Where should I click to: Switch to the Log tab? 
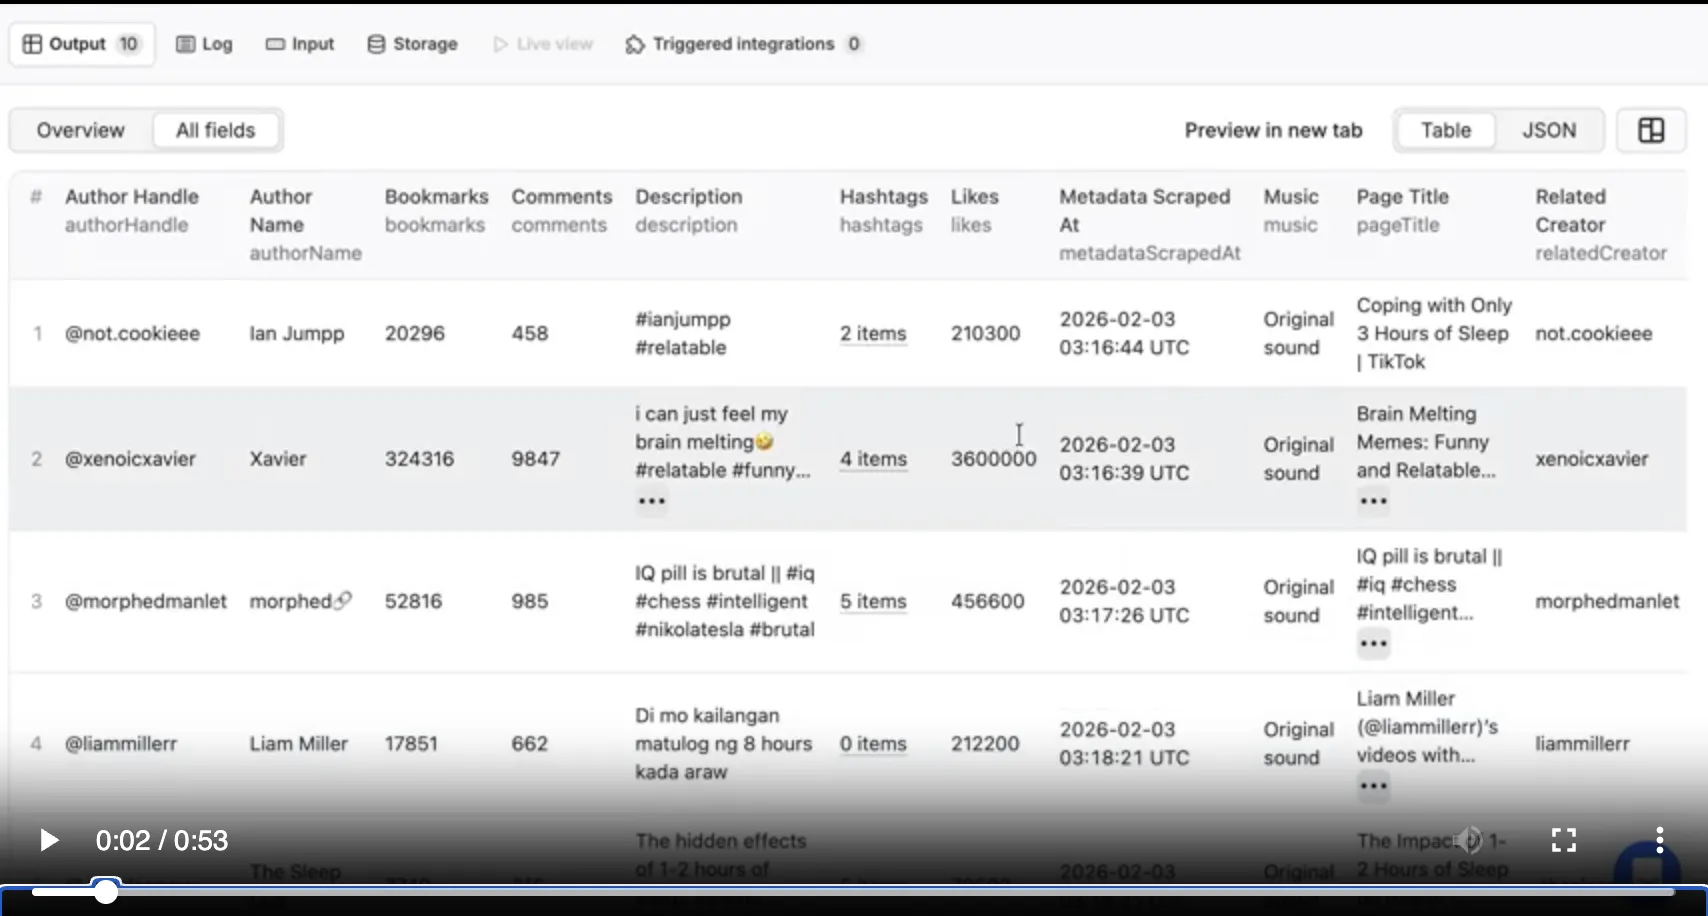[x=205, y=44]
